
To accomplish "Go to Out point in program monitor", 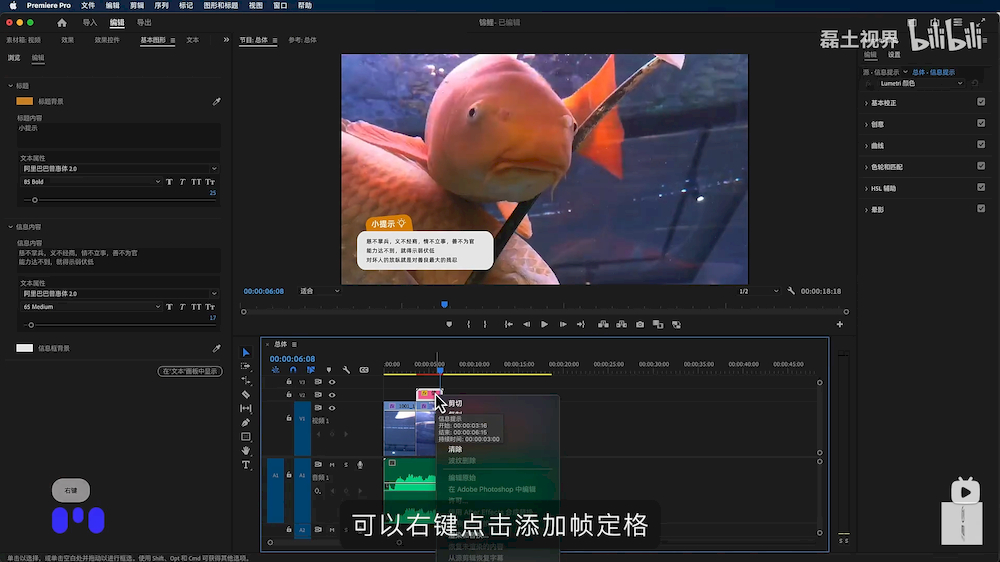I will (x=580, y=325).
